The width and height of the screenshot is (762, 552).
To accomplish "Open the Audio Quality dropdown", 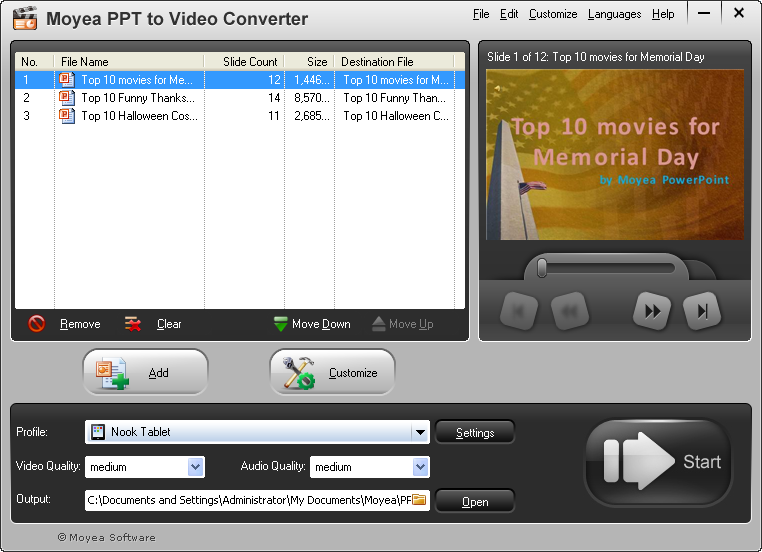I will [420, 467].
